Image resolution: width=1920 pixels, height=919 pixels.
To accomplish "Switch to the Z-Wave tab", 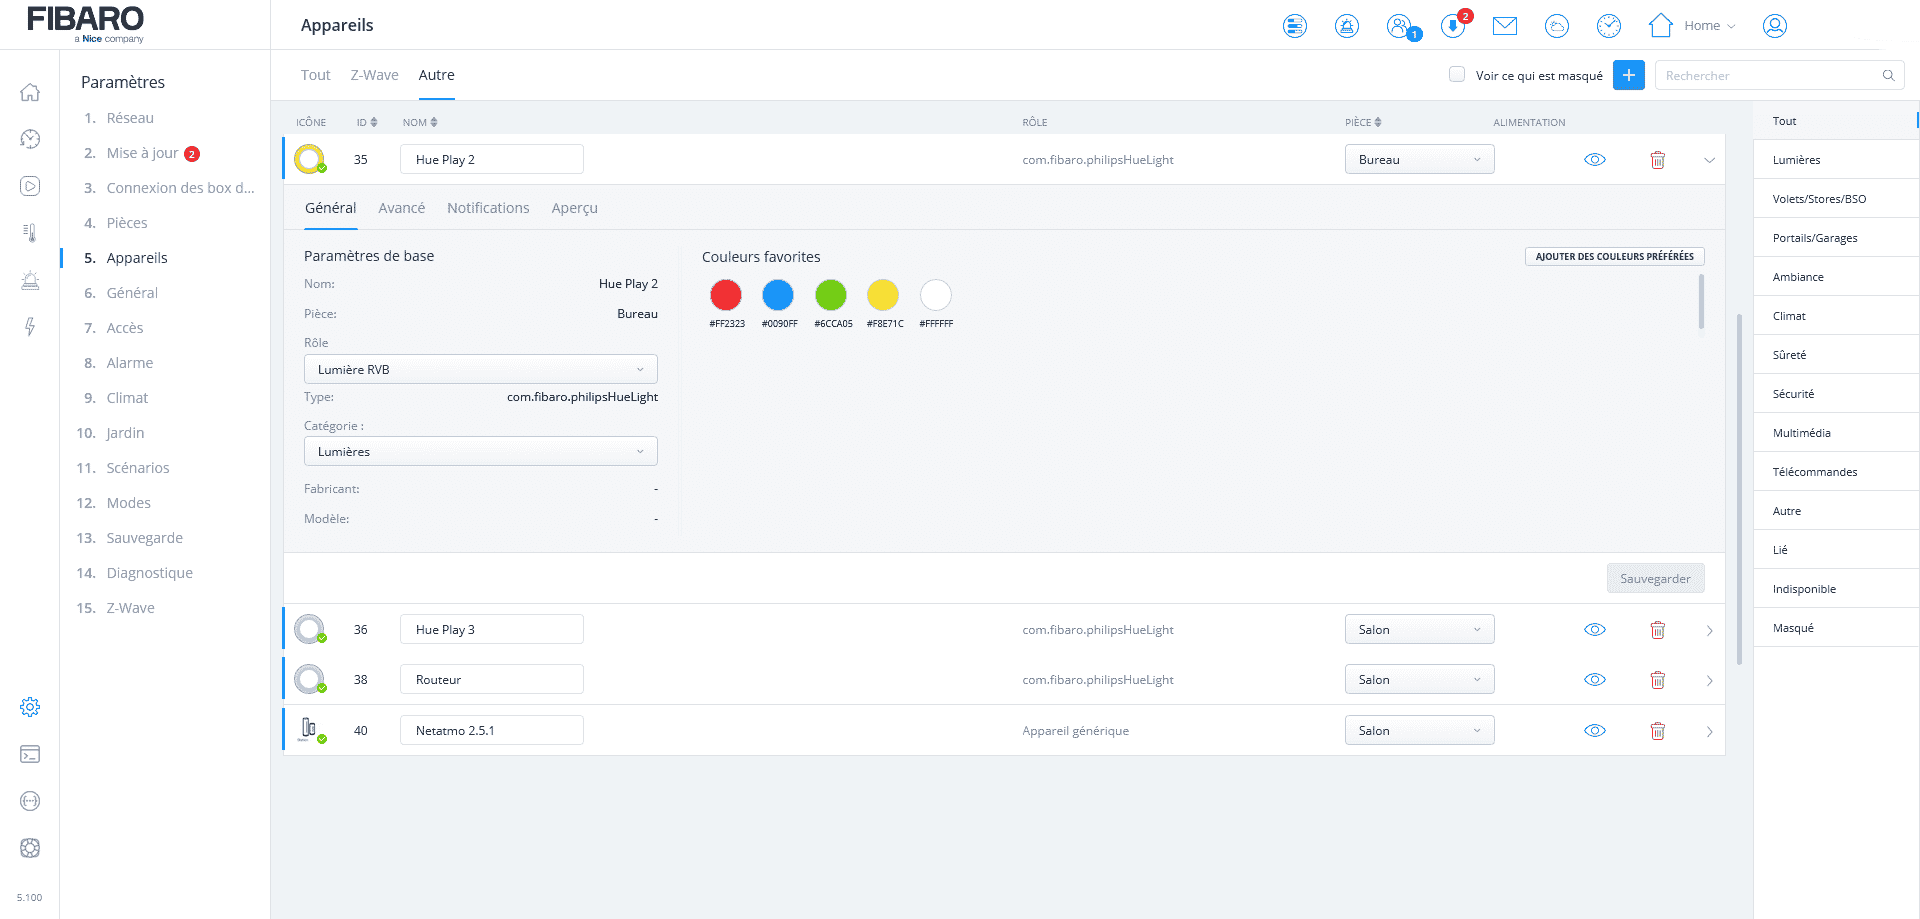I will 374,75.
